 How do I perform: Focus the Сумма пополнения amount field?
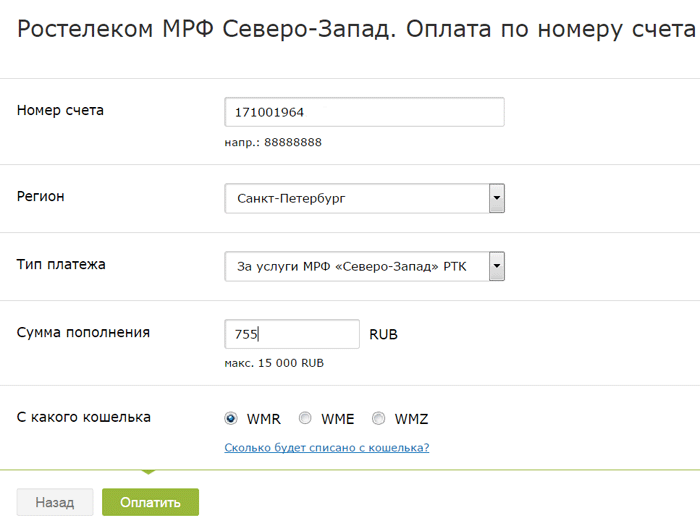coord(292,334)
